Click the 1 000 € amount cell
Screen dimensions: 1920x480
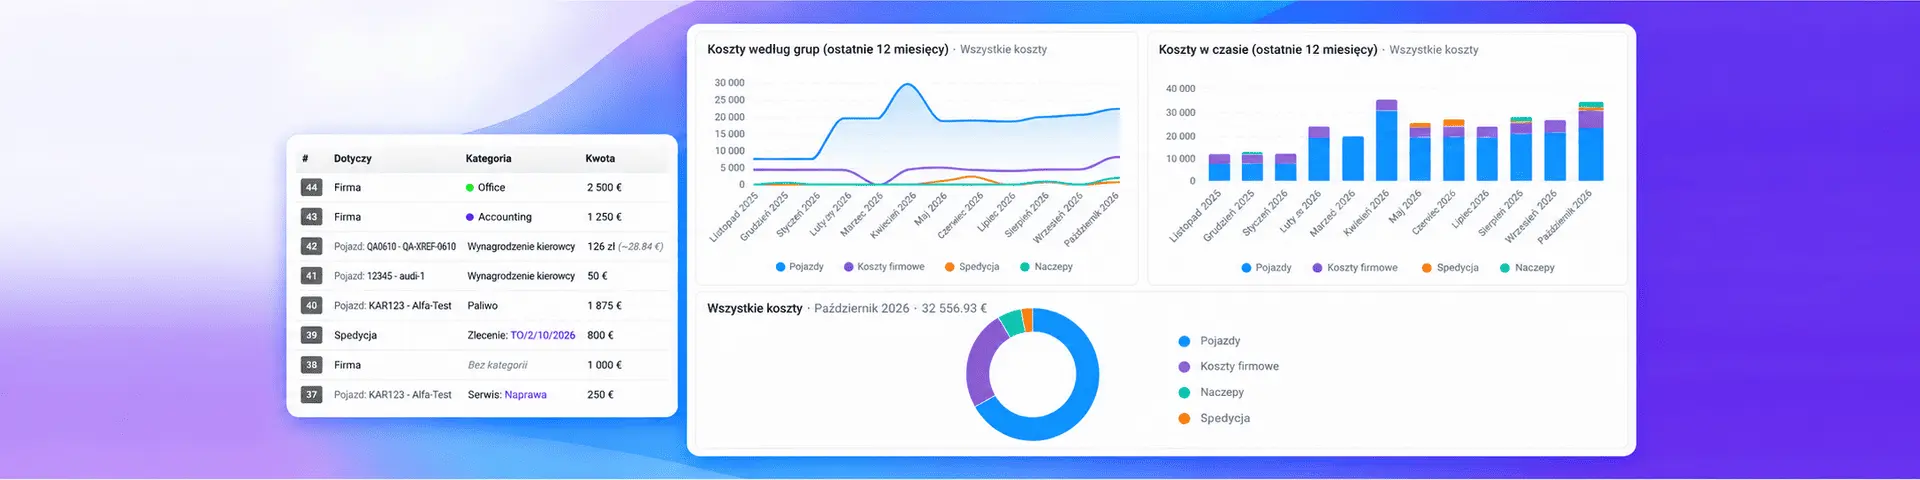click(604, 365)
